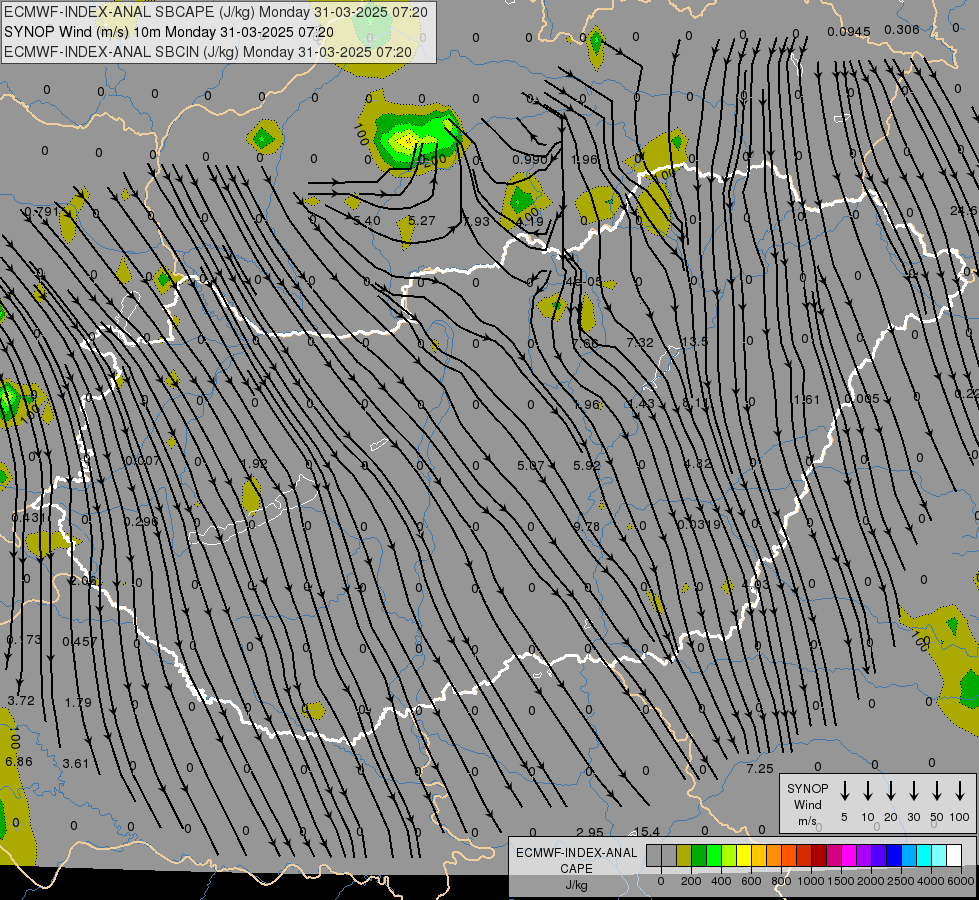Click the 0.296 value on the map

coord(141,522)
